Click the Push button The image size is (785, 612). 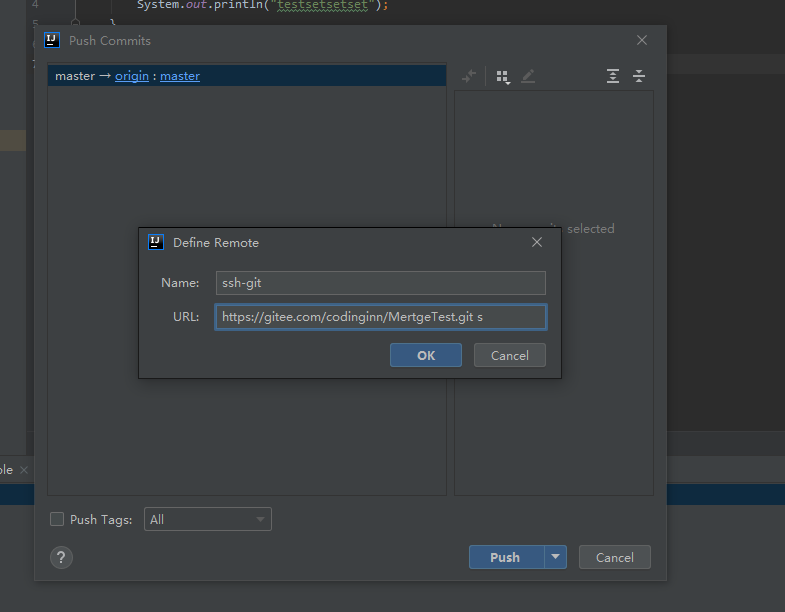[x=506, y=557]
